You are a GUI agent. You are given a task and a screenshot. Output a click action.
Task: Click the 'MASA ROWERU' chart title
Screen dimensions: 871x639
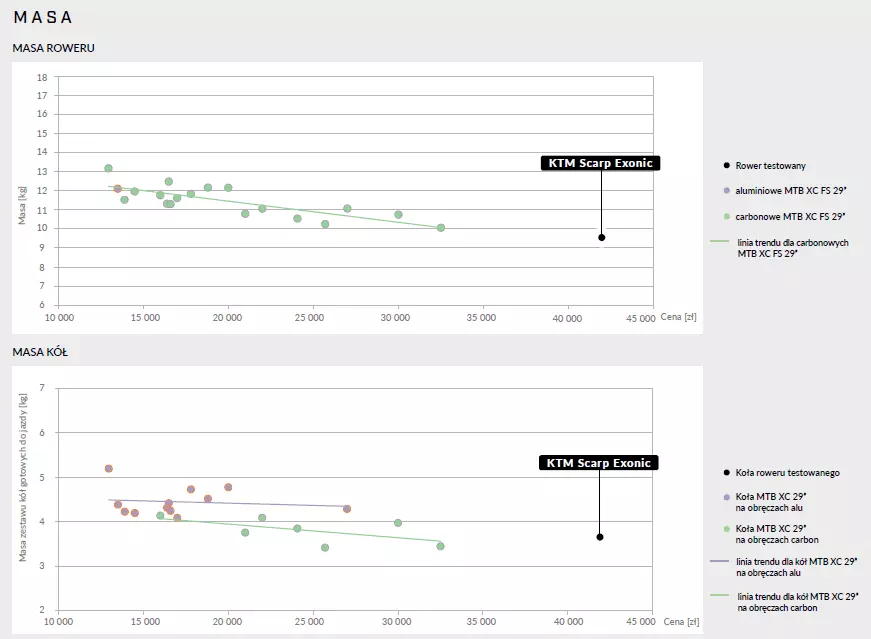coord(53,48)
